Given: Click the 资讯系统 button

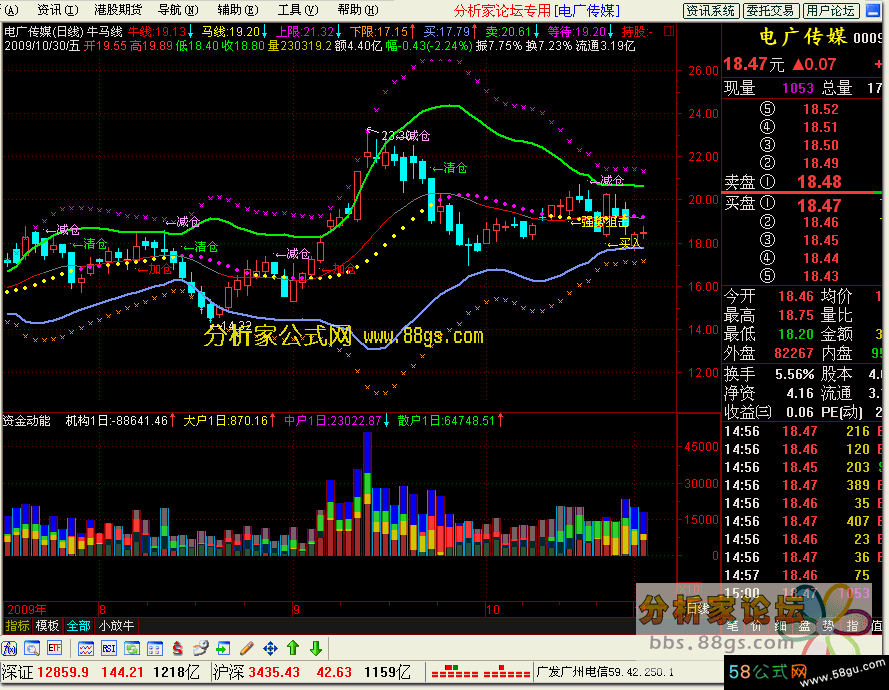Looking at the screenshot, I should (710, 11).
